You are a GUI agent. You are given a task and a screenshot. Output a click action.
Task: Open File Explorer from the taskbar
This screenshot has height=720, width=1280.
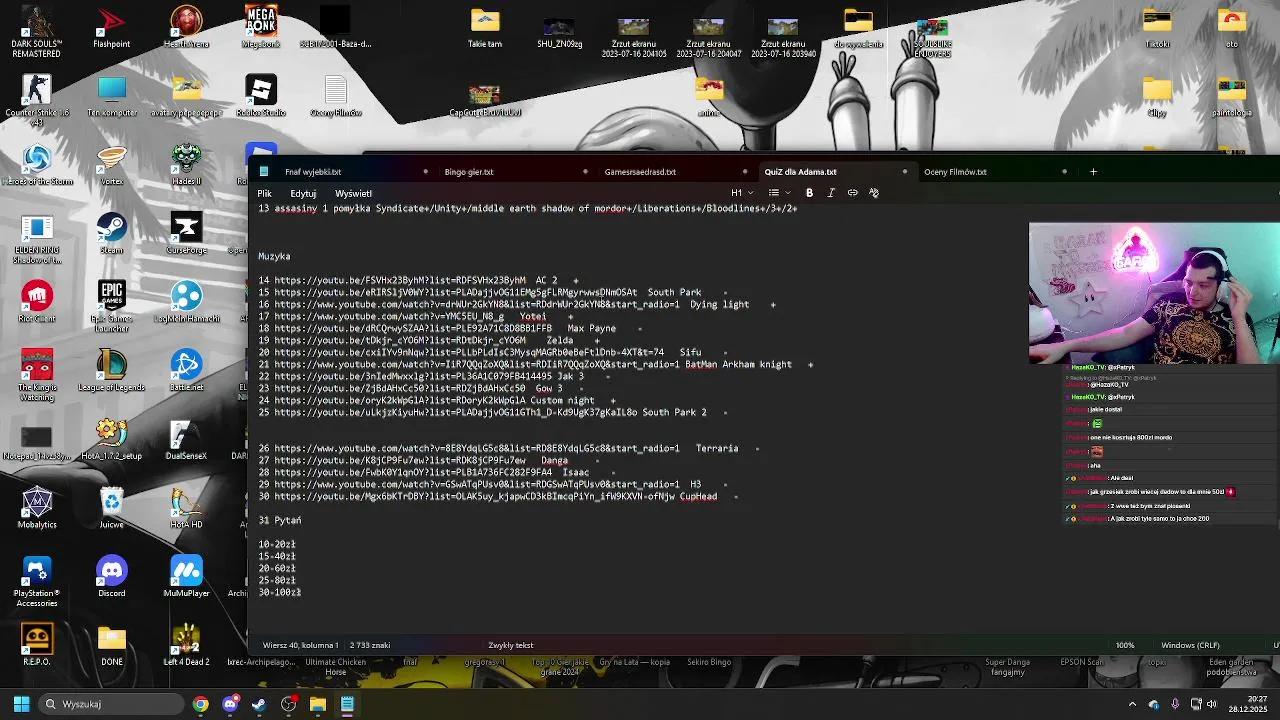point(318,704)
